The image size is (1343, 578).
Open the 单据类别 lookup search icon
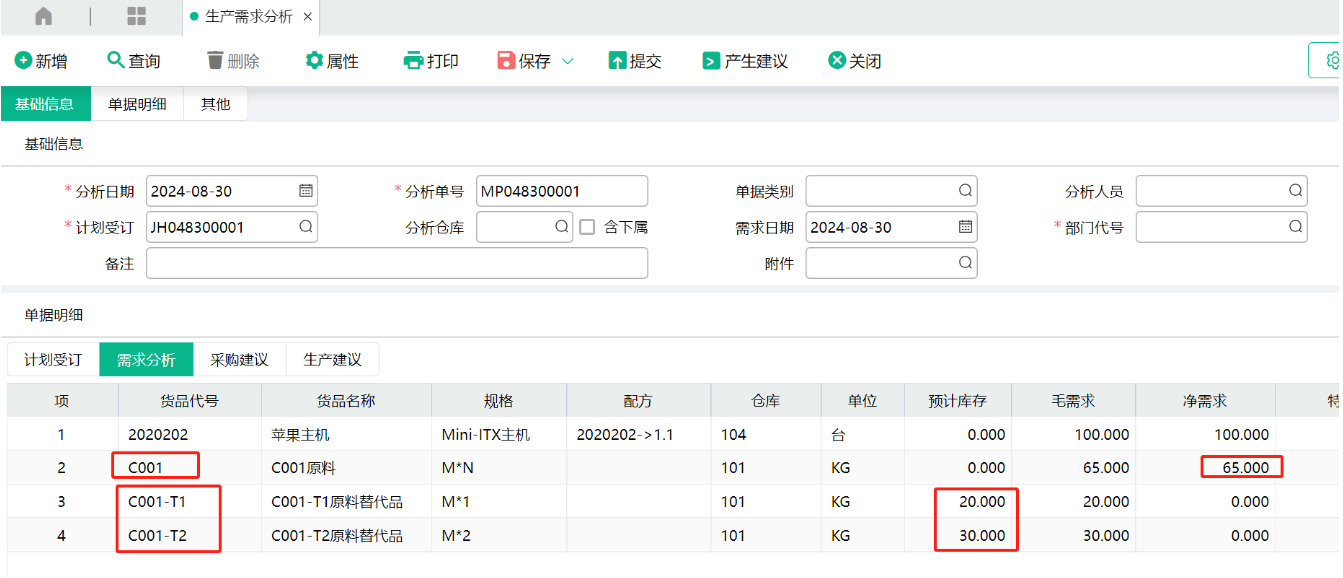click(x=965, y=191)
